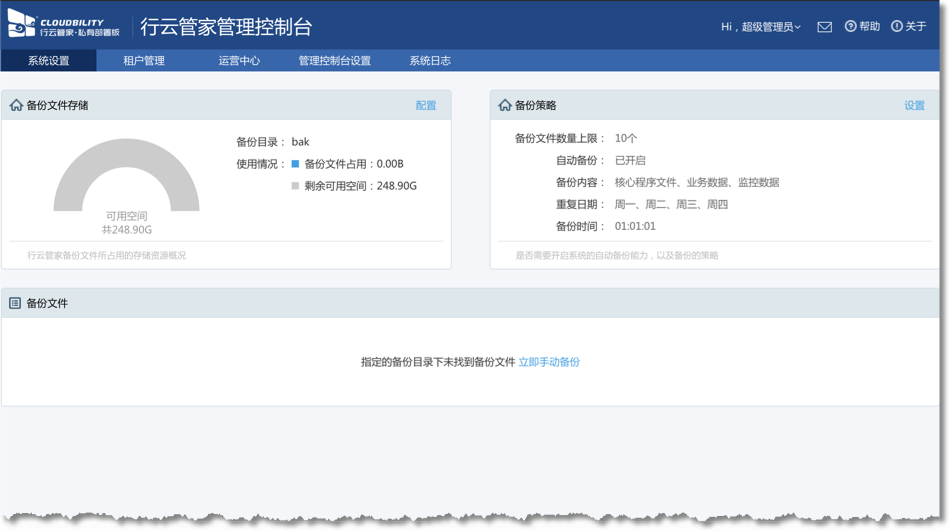Click the gray storage gauge chart
Viewport: 950px width, 532px height.
tap(127, 165)
